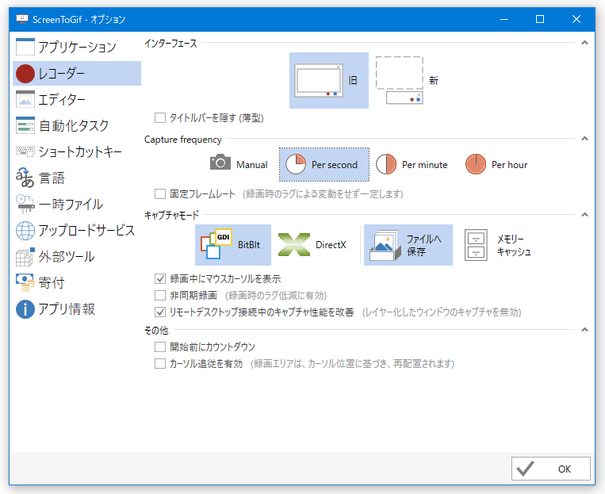Select Per second capture frequency

pos(324,164)
